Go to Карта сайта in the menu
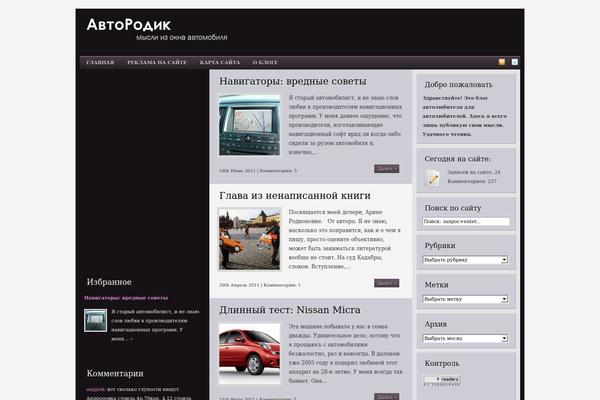600x400 pixels. point(220,62)
